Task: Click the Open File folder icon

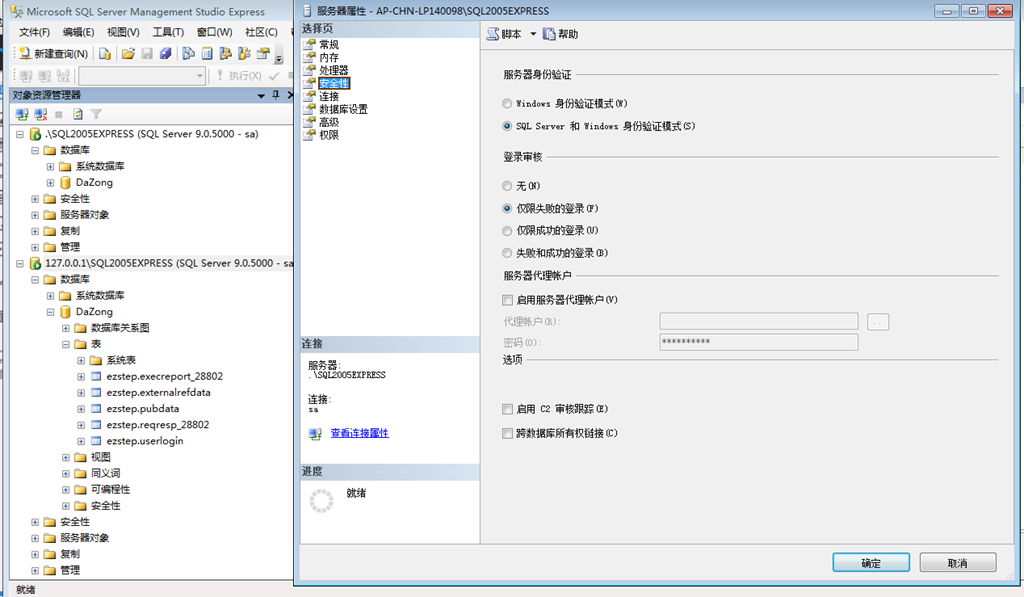Action: 128,54
